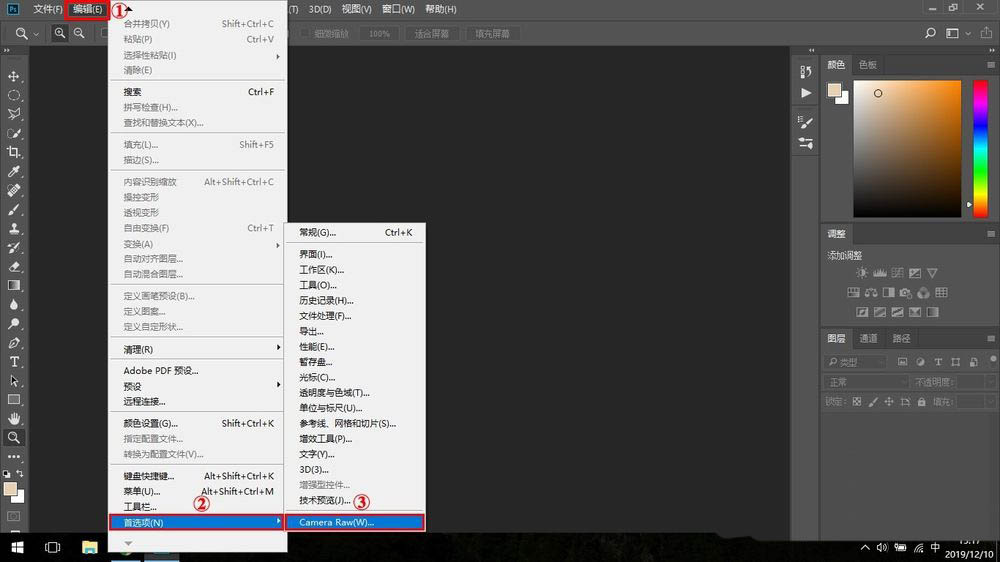This screenshot has height=562, width=1000.
Task: Select the Healing Brush tool
Action: 13,191
